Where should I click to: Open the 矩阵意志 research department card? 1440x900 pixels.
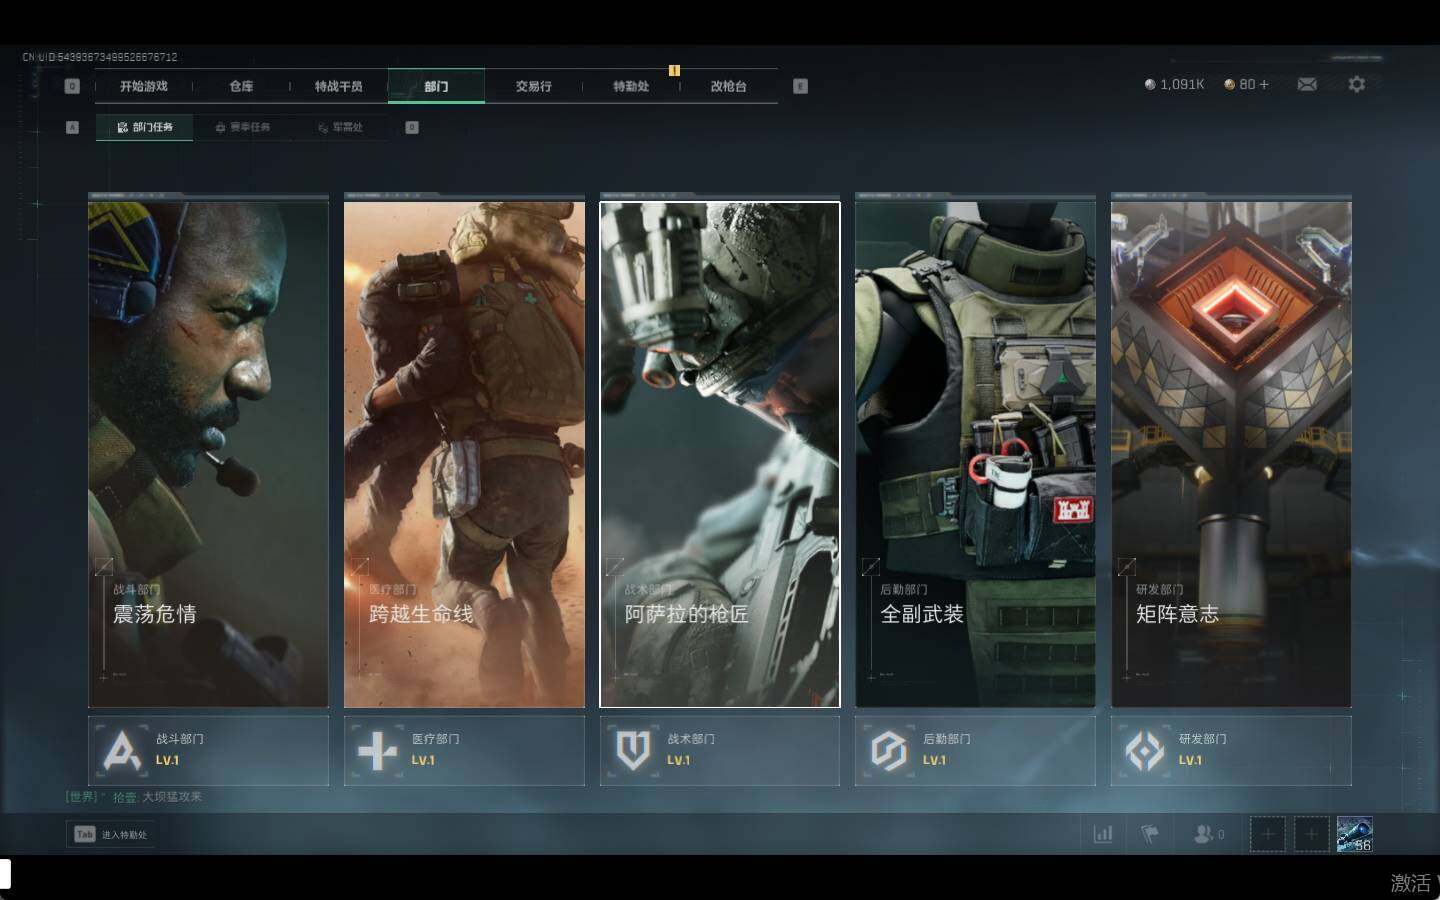pyautogui.click(x=1231, y=454)
